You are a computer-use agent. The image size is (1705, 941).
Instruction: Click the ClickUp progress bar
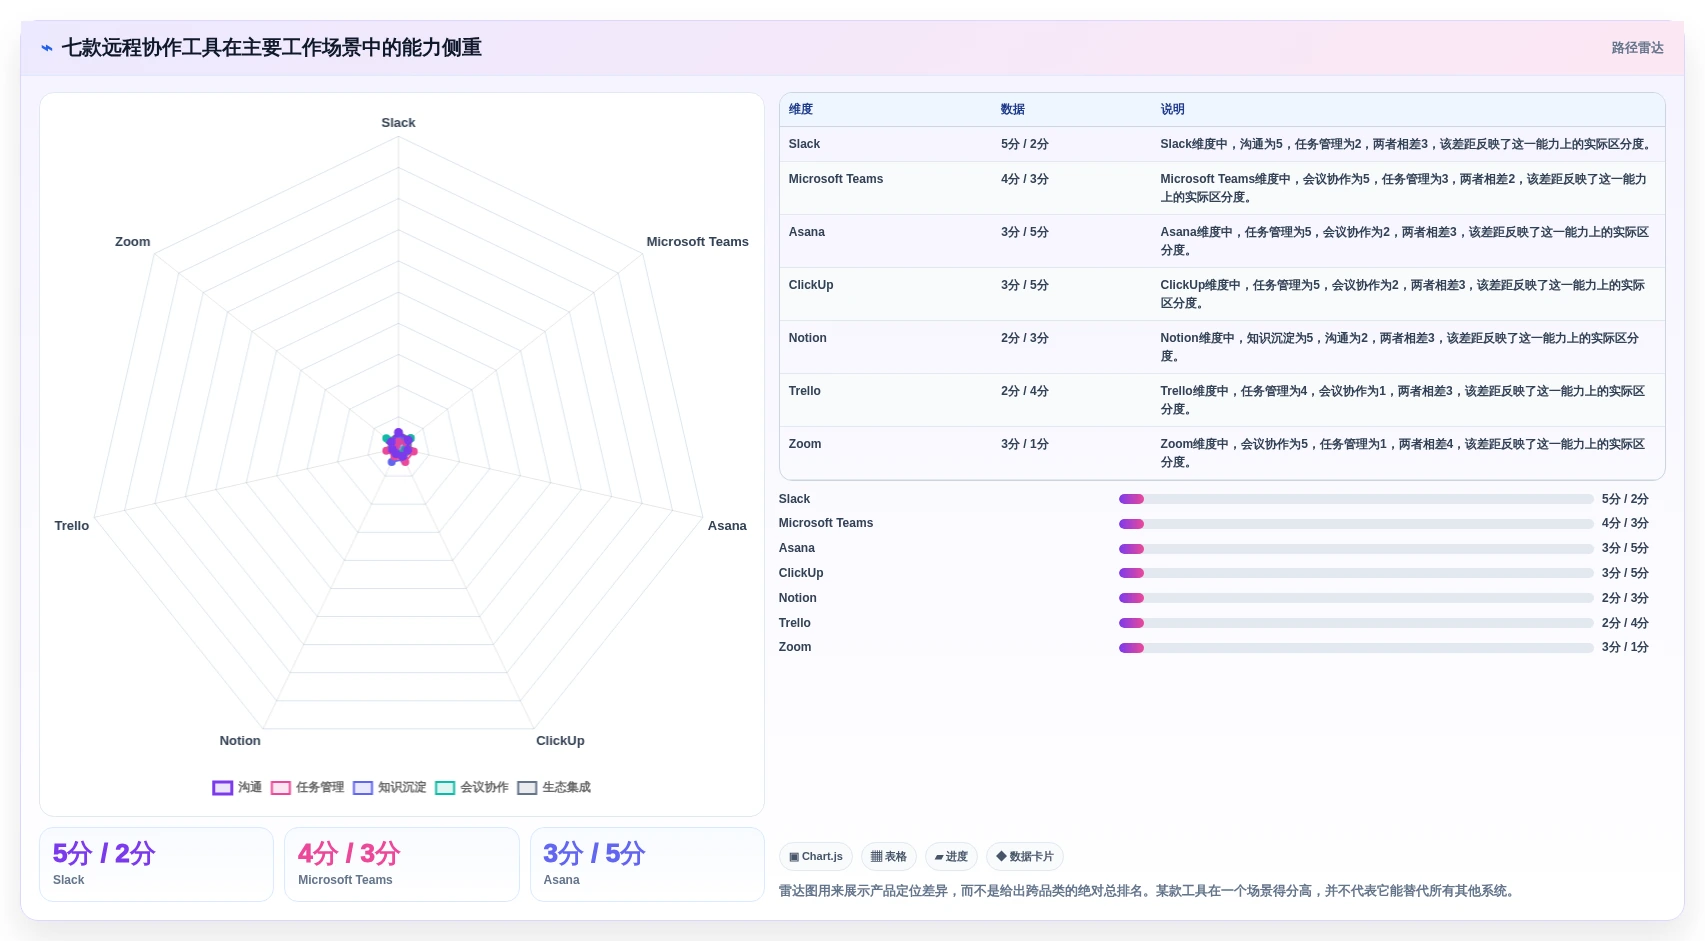point(1356,573)
